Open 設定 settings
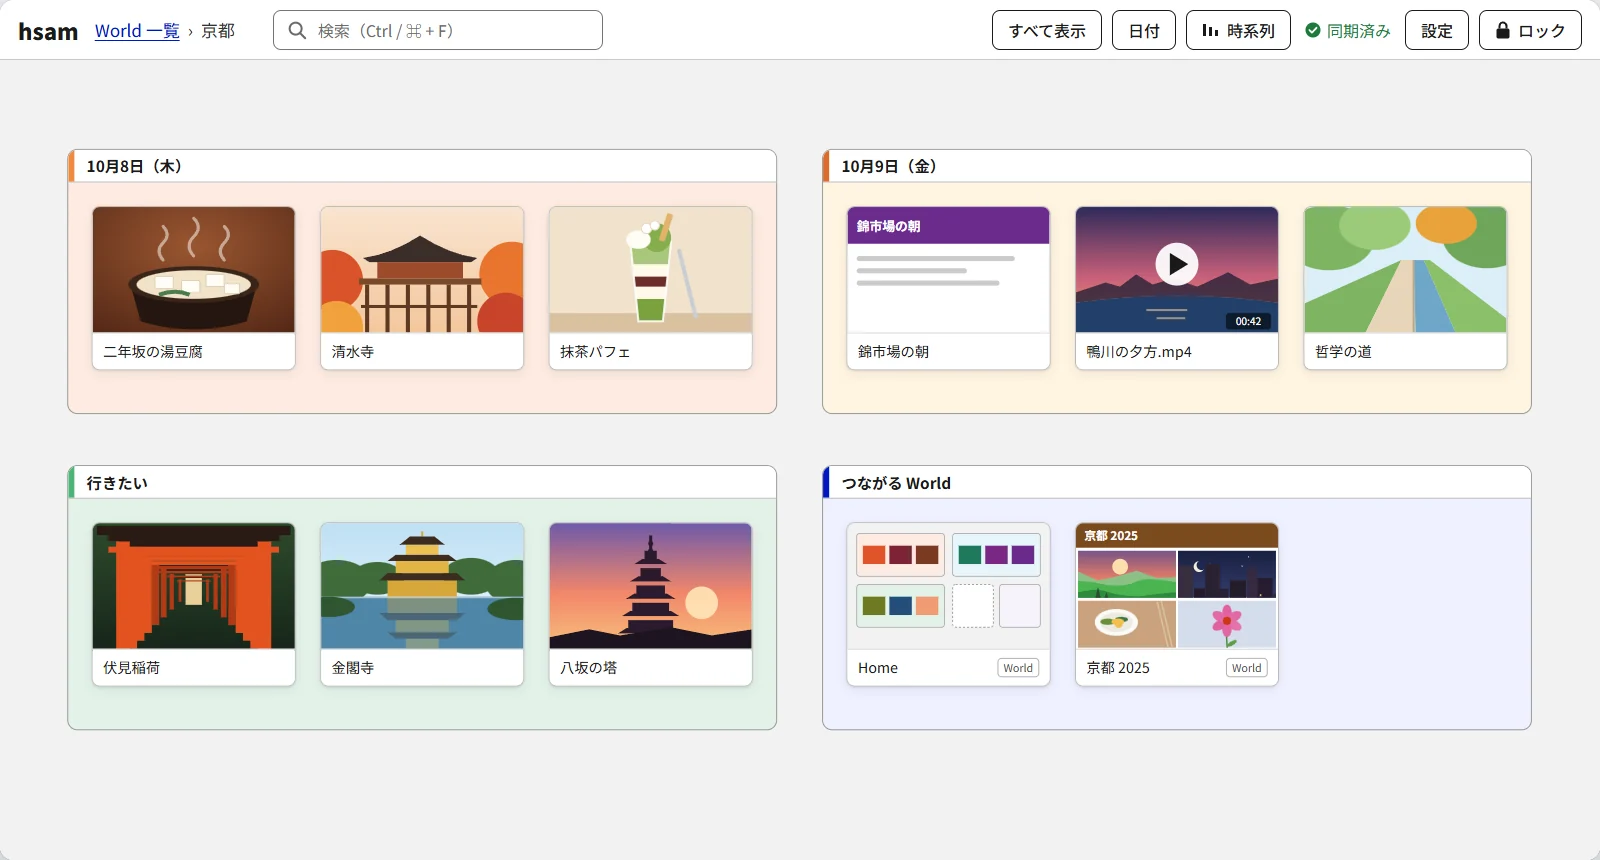 (x=1437, y=30)
